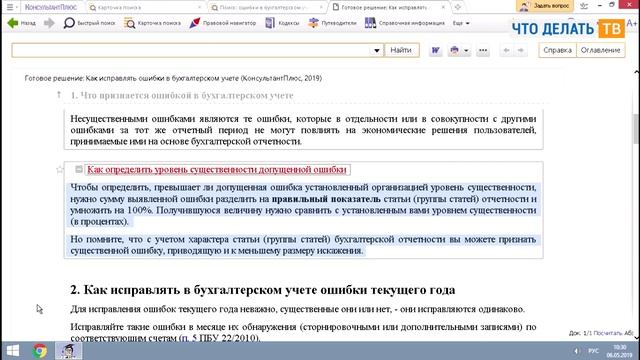
Task: Click the КонсультантПлюс logo tab
Action: (x=51, y=7)
